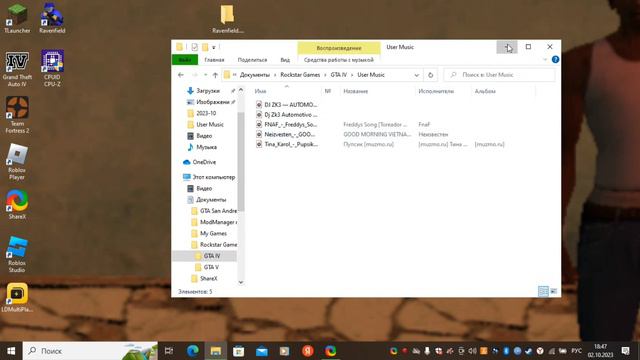The image size is (640, 360).
Task: Select GTA San Andreas folder in tree
Action: (214, 211)
